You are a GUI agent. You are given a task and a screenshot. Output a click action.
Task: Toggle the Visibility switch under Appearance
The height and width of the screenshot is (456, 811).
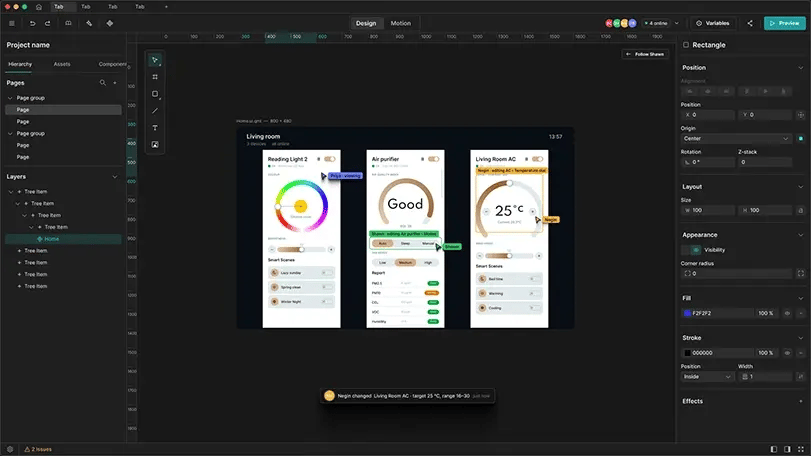pyautogui.click(x=692, y=250)
